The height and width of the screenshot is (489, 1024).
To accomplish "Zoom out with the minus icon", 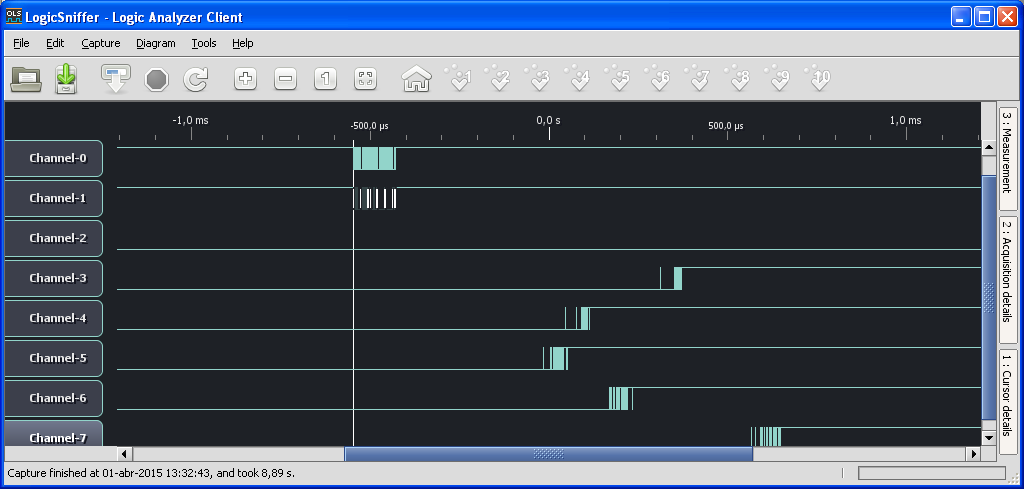I will (285, 80).
